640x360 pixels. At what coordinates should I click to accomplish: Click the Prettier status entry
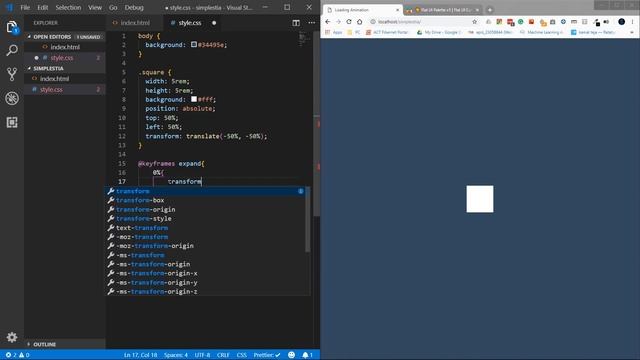pyautogui.click(x=267, y=355)
